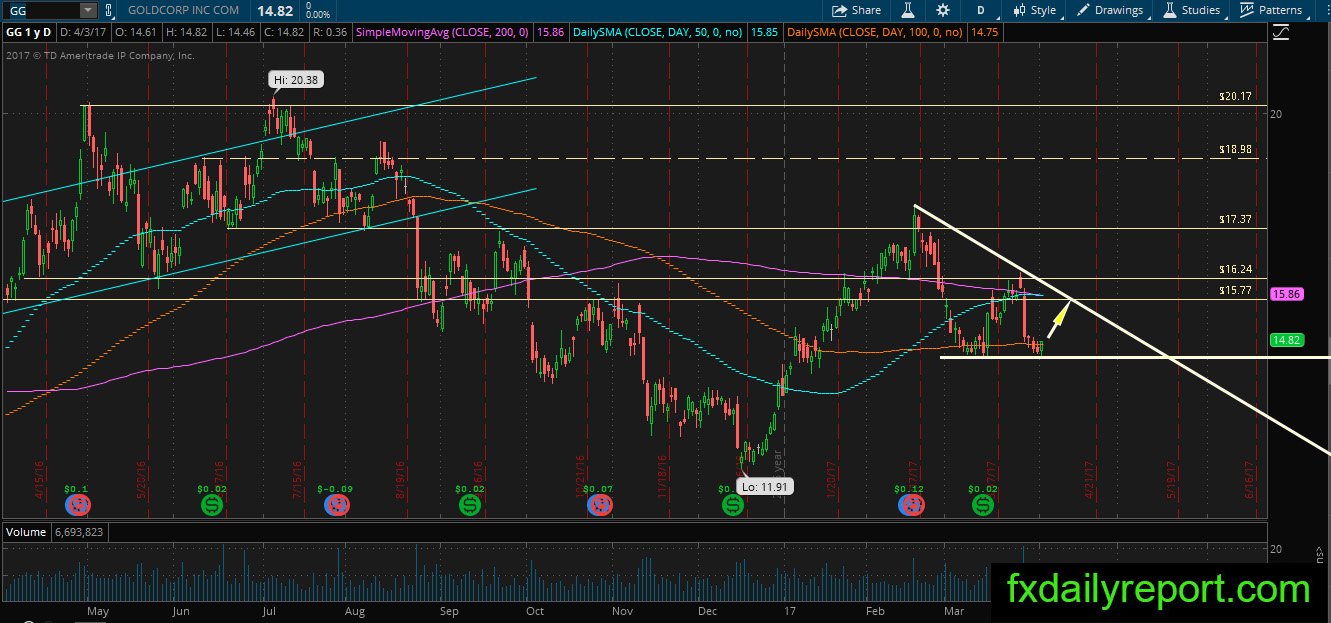Open chart settings gear icon

[942, 10]
